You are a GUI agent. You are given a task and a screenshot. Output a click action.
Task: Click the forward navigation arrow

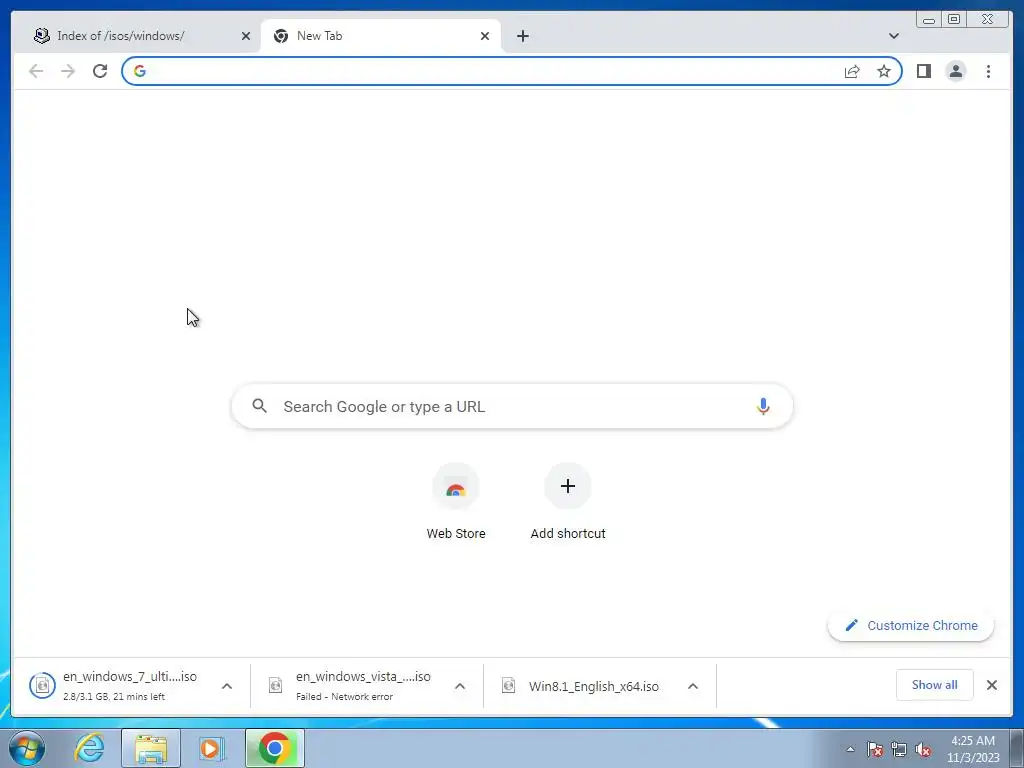point(68,71)
